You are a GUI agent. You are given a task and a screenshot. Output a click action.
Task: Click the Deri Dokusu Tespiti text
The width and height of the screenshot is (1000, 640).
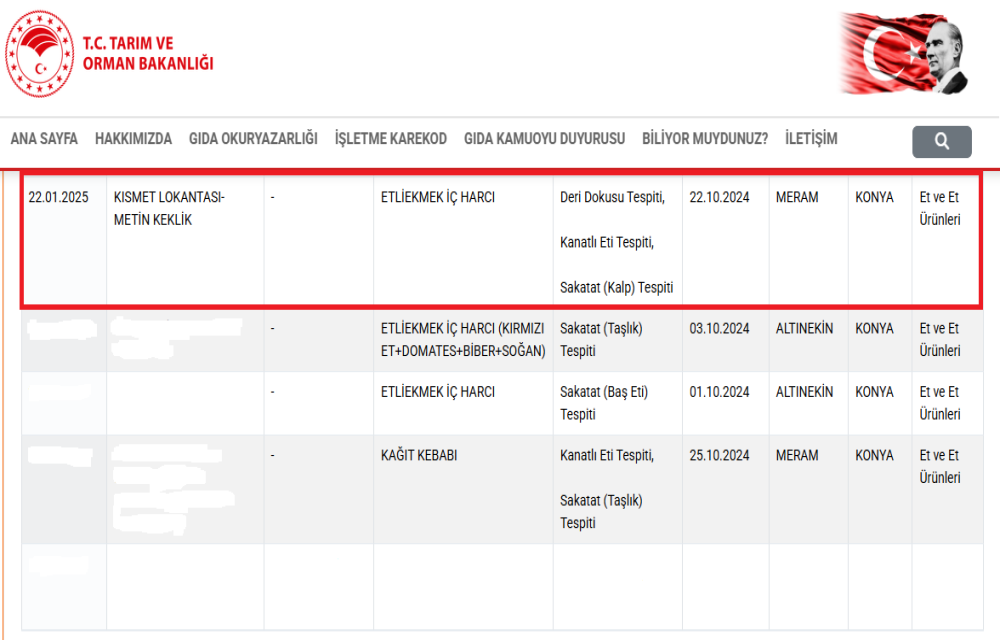coord(612,198)
